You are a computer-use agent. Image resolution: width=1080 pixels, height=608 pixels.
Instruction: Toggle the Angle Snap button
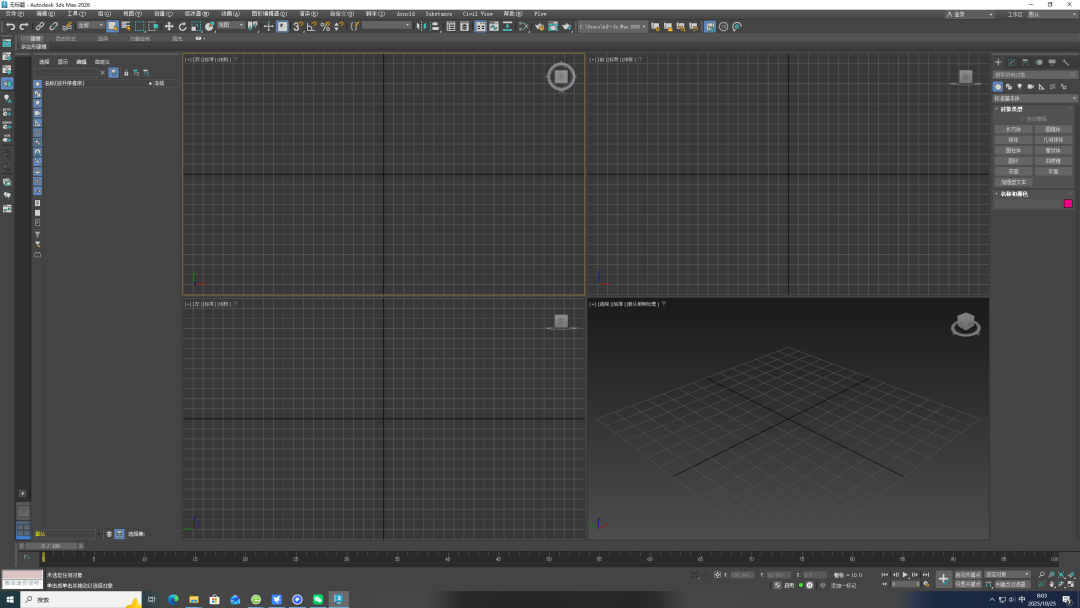[311, 26]
